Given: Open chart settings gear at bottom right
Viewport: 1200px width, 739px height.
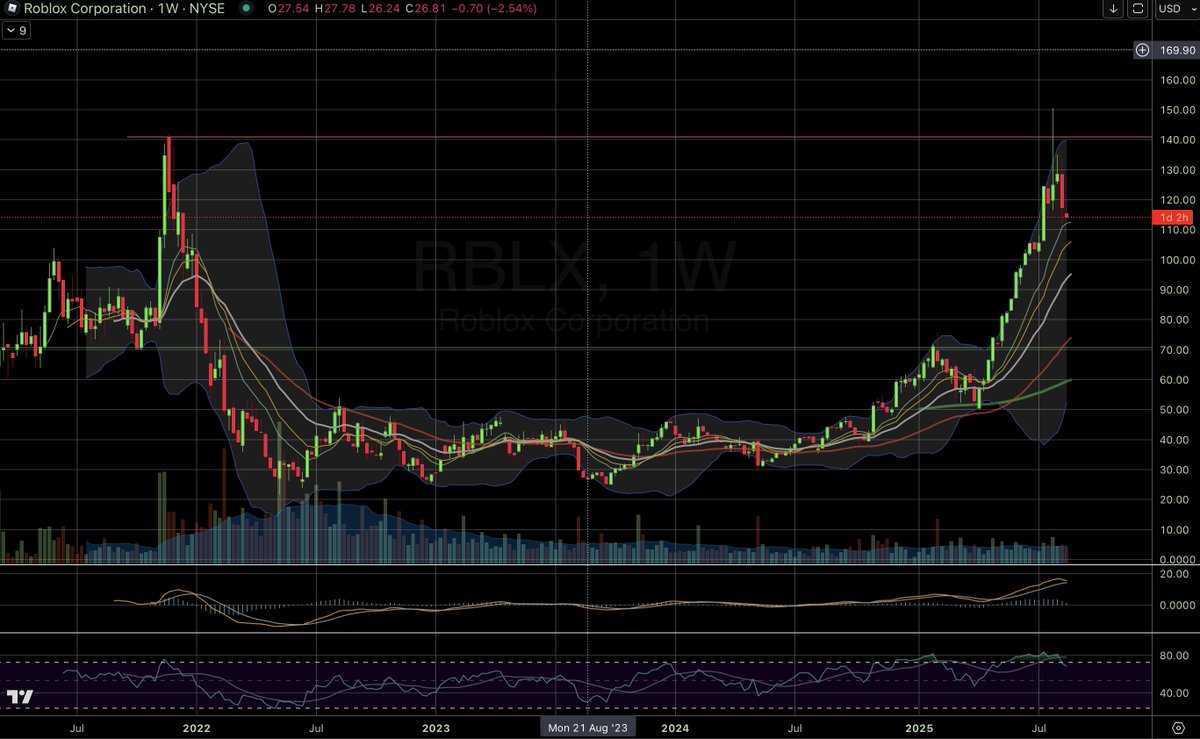Looking at the screenshot, I should coord(1177,727).
